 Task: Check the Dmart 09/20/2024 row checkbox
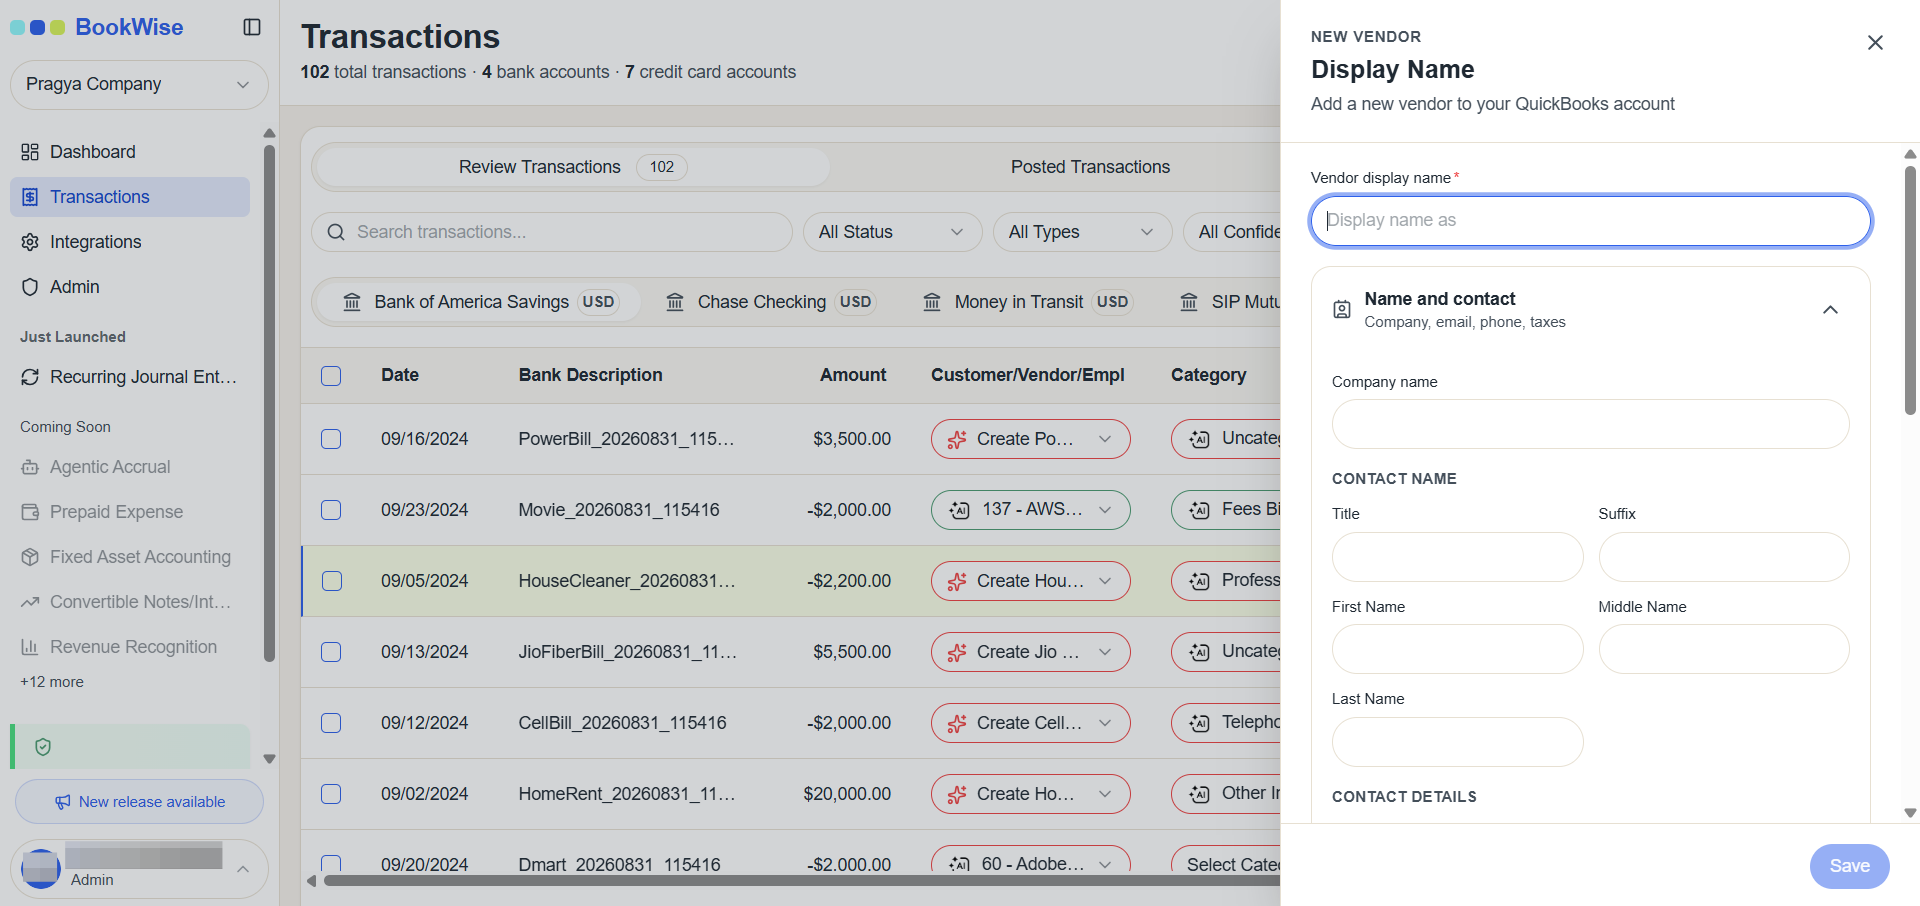tap(331, 863)
